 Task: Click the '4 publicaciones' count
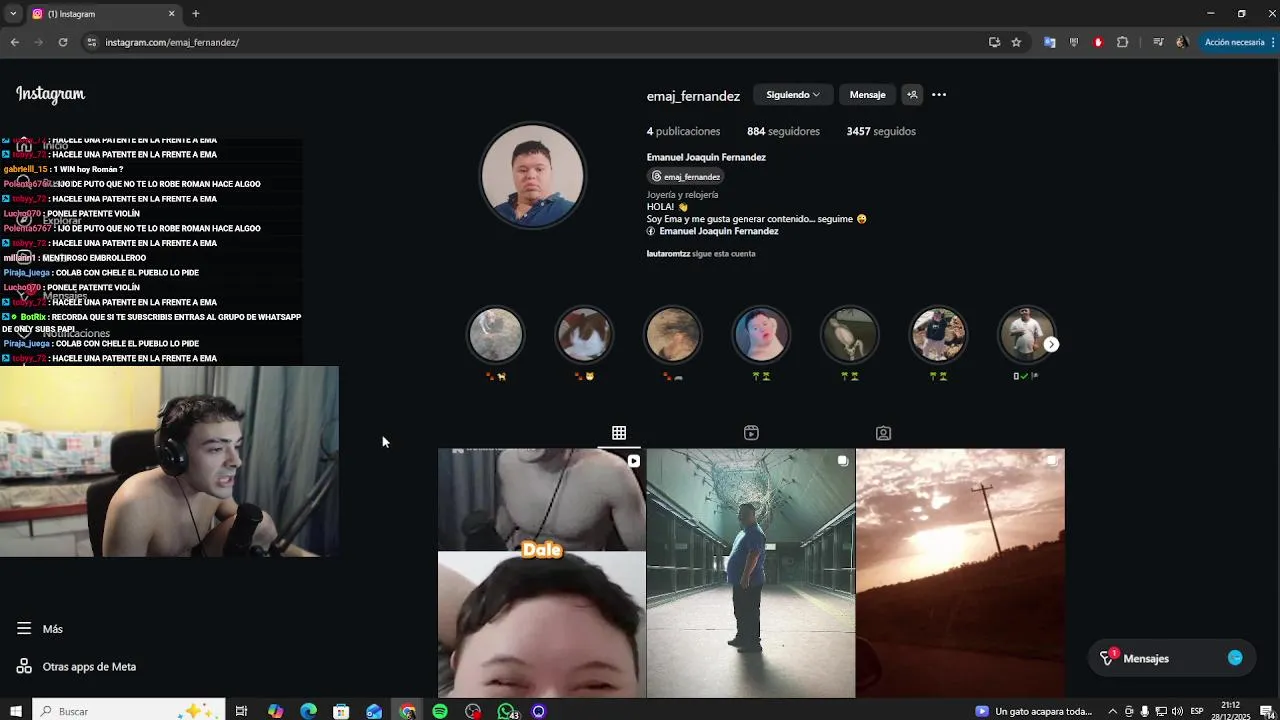tap(683, 132)
